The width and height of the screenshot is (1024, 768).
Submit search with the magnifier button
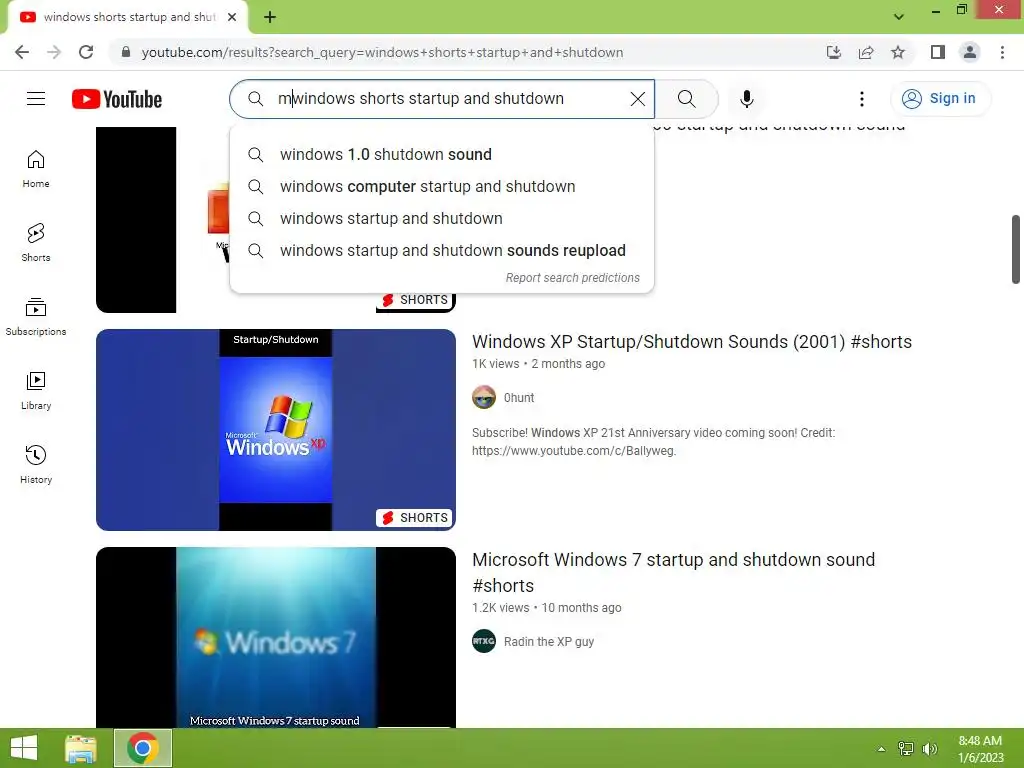point(686,99)
